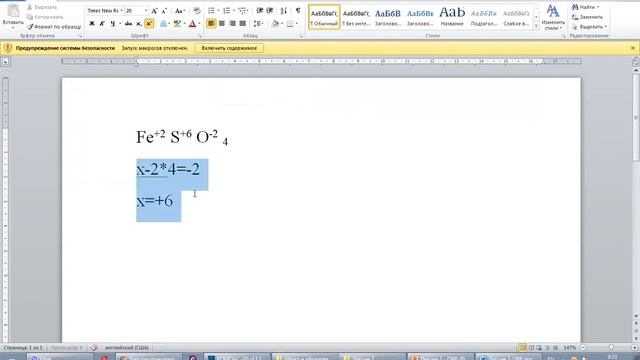Click the zoom slider handle
The height and width of the screenshot is (360, 640).
click(611, 348)
